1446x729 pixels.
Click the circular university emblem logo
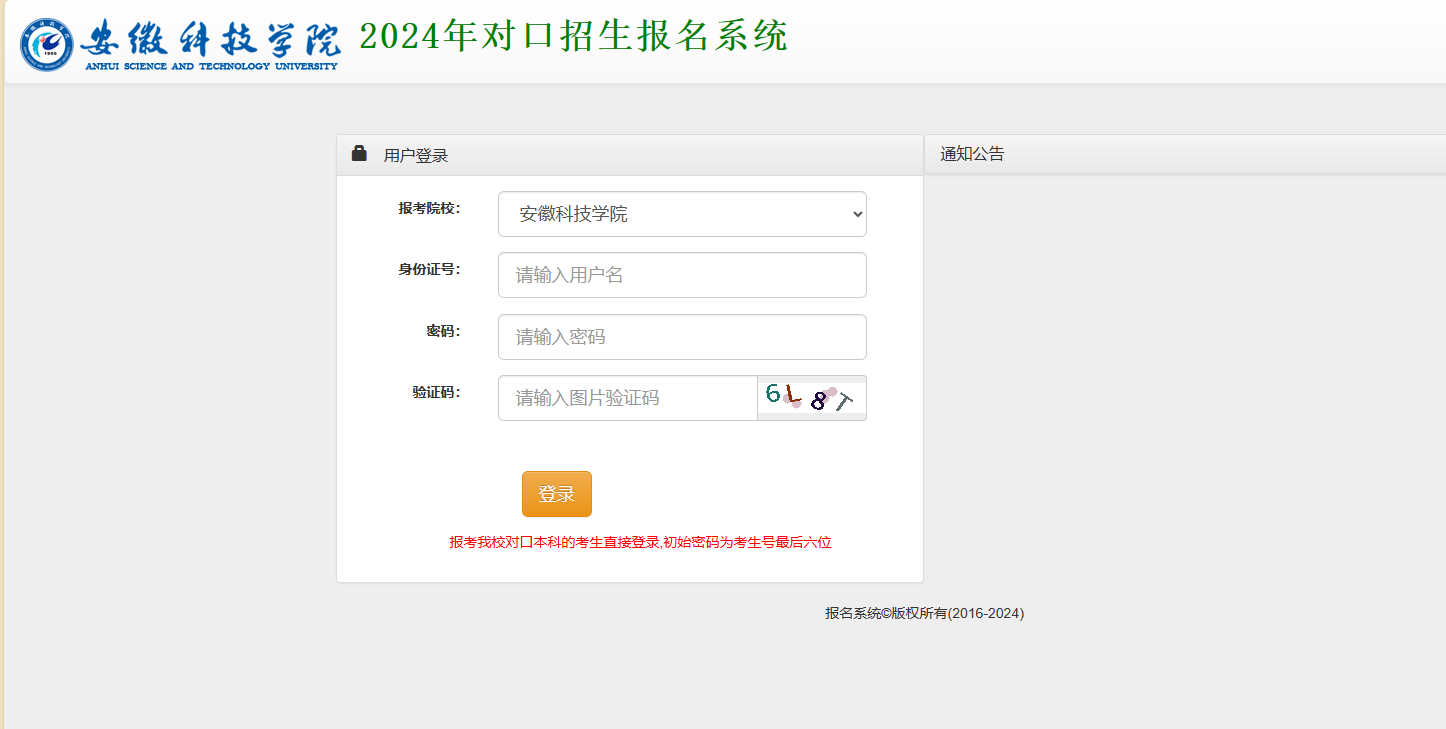[47, 44]
